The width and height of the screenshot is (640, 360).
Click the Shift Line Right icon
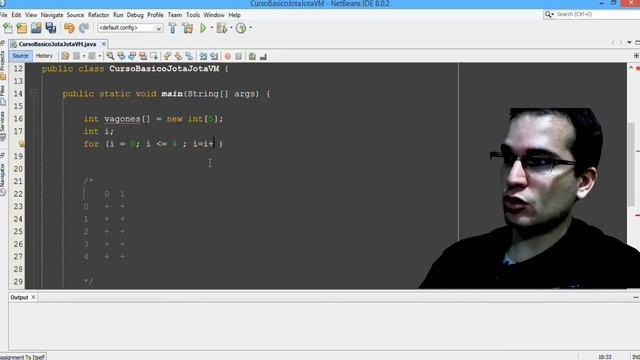coord(214,56)
